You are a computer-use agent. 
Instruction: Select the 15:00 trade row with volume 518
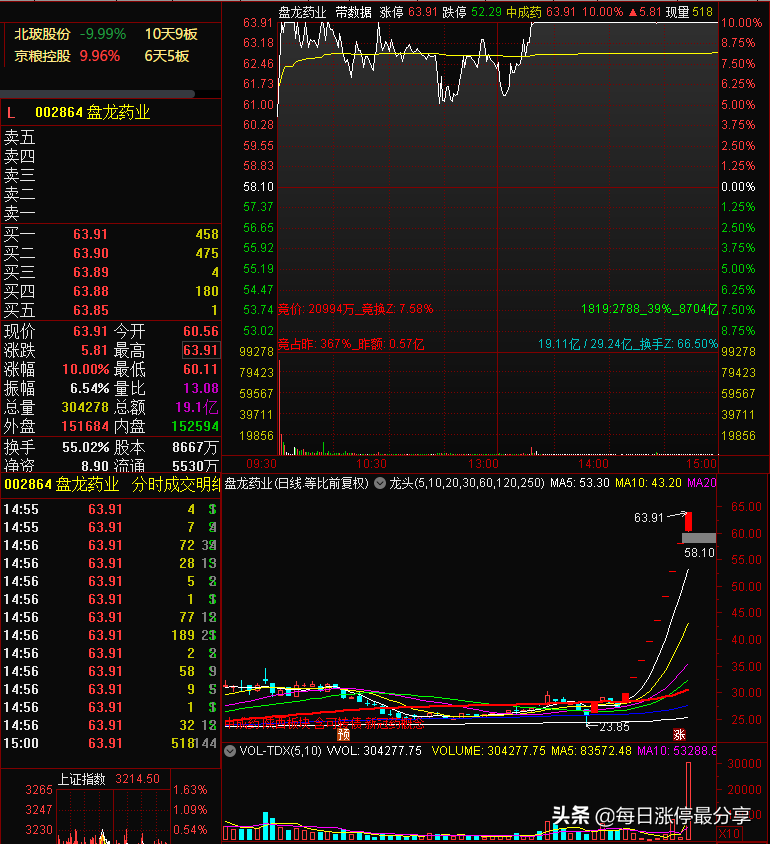(x=110, y=743)
